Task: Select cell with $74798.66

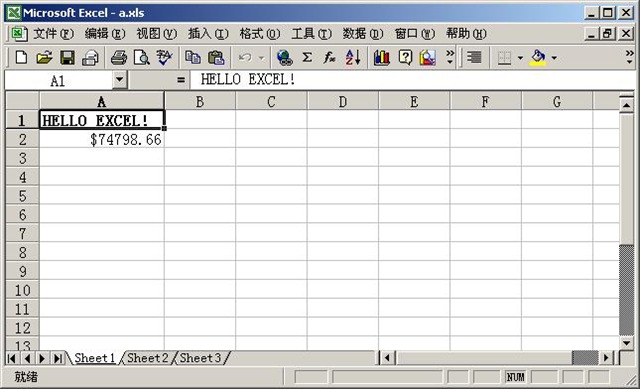Action: pos(102,139)
